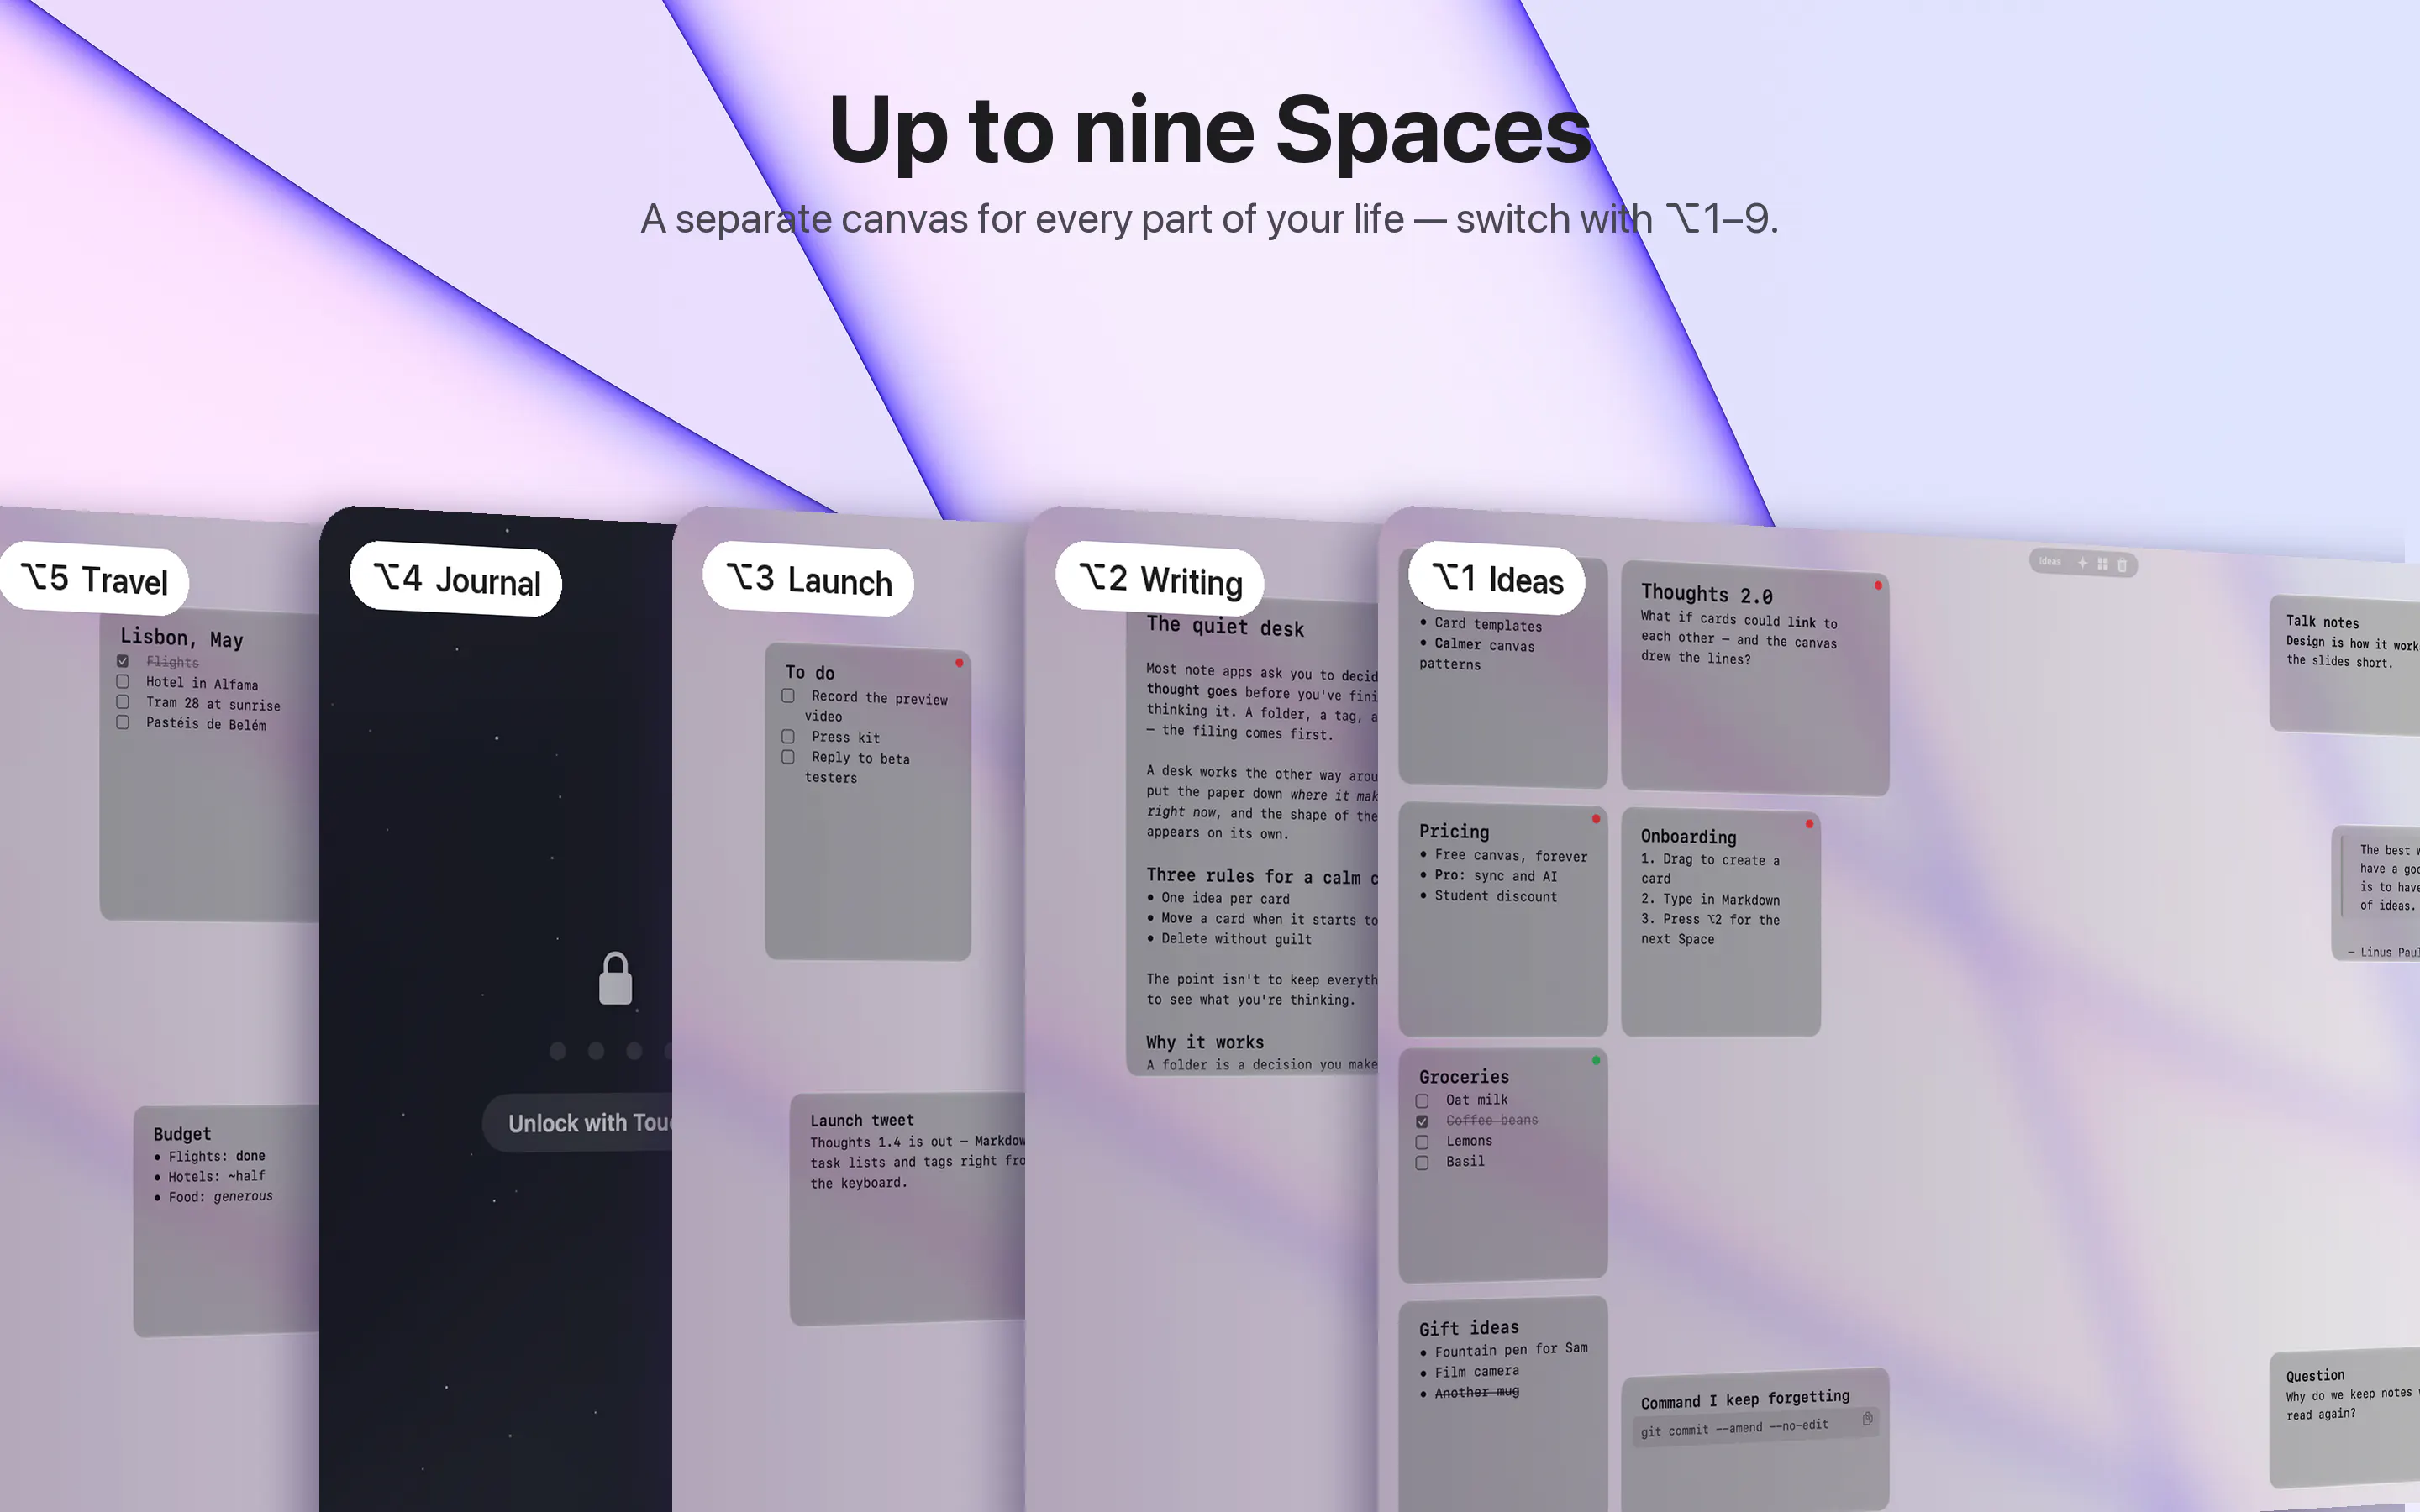Switch to the ⌥2 Writing space

coord(1160,580)
